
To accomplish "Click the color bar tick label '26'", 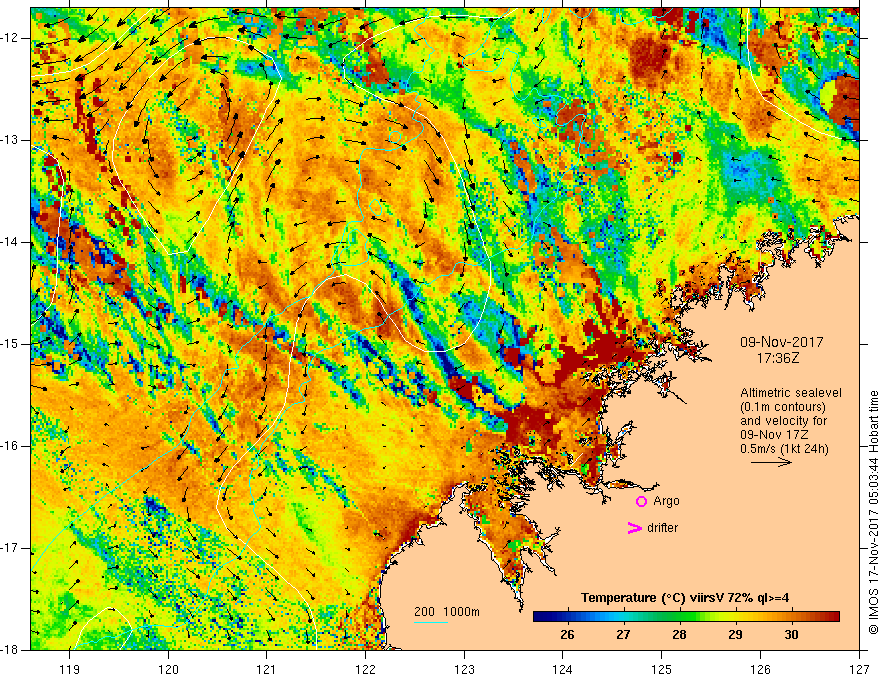I will tap(567, 635).
